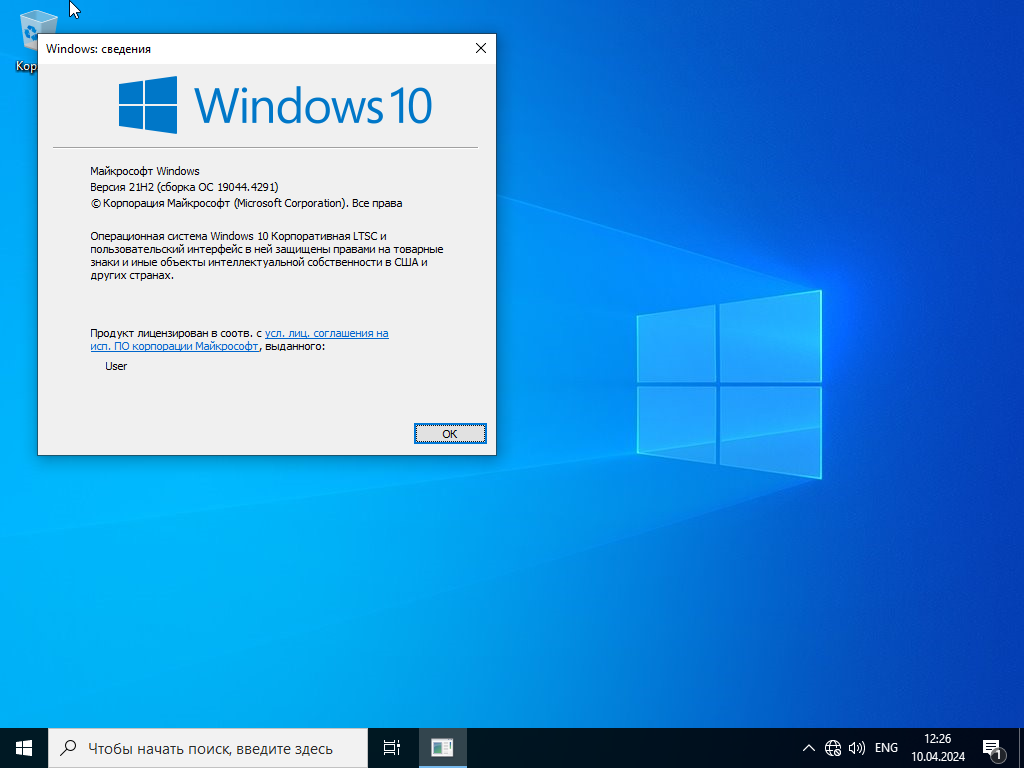Click the Windows 10 logo banner

275,104
